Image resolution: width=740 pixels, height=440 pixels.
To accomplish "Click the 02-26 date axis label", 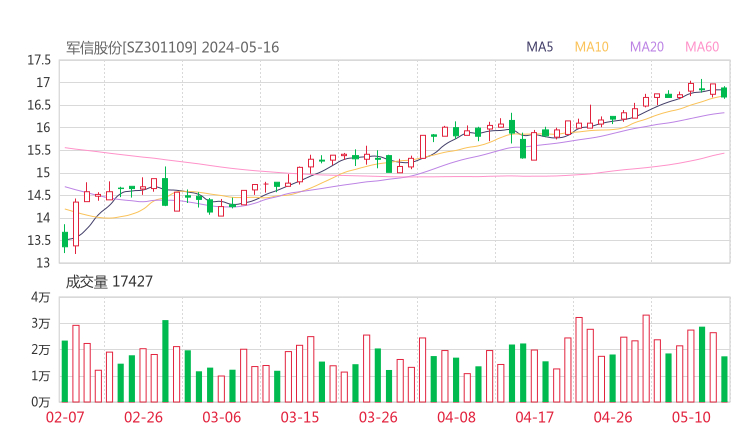I will [x=143, y=417].
